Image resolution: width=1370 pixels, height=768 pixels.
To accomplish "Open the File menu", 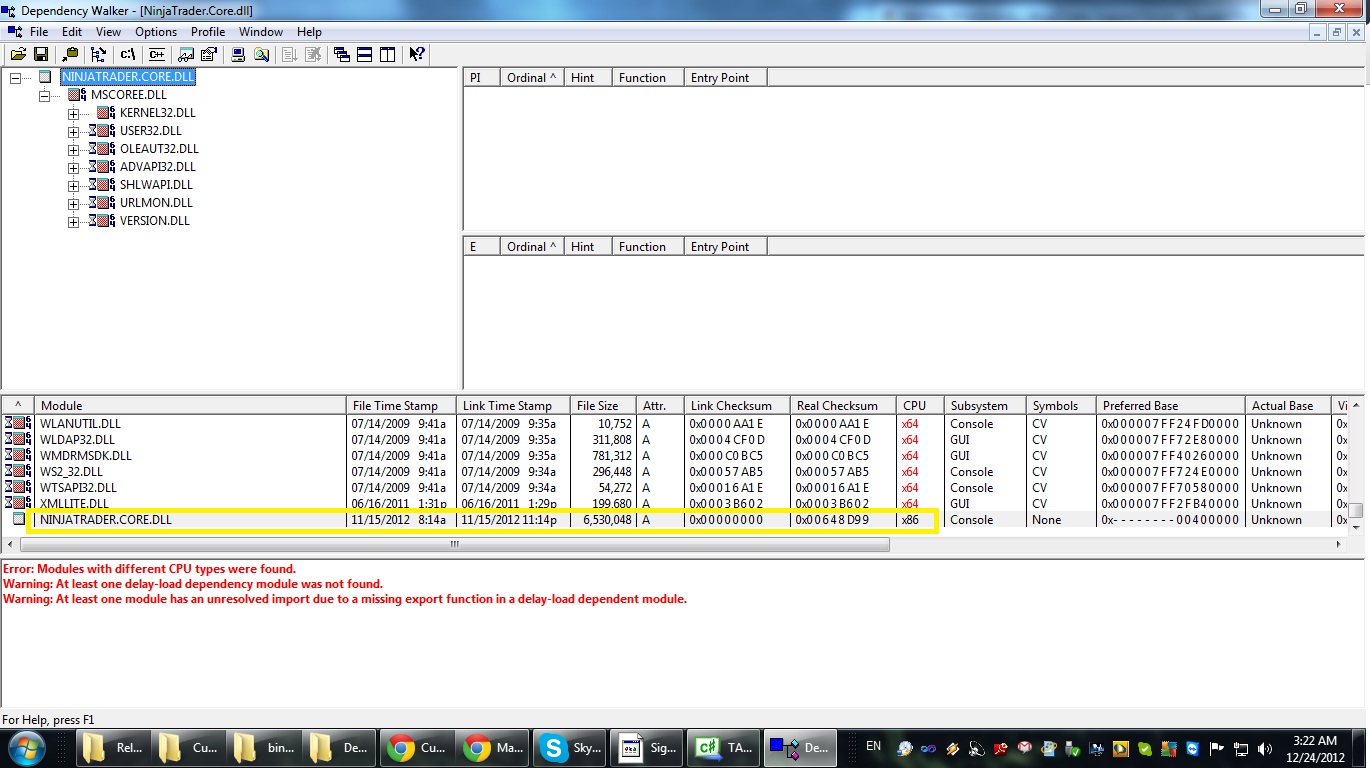I will 39,32.
